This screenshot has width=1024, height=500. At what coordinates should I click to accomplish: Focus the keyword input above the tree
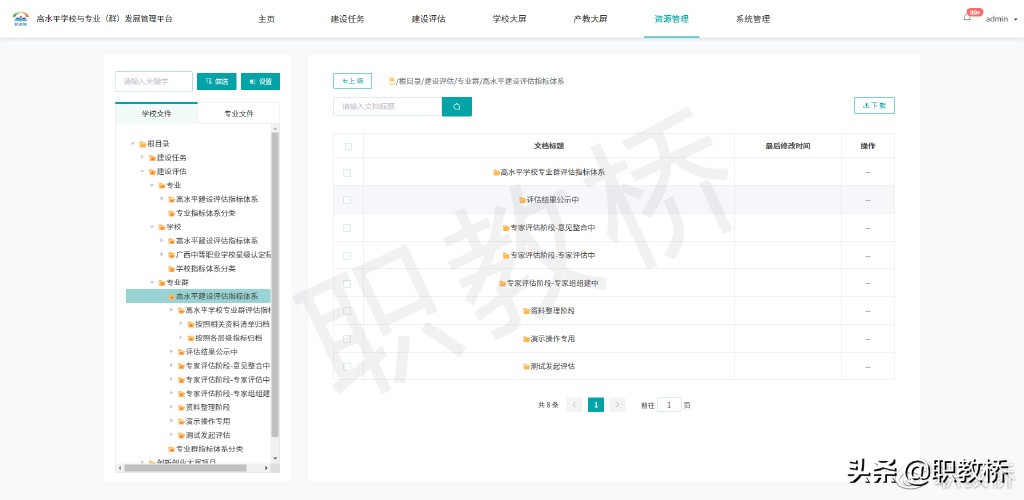[154, 82]
